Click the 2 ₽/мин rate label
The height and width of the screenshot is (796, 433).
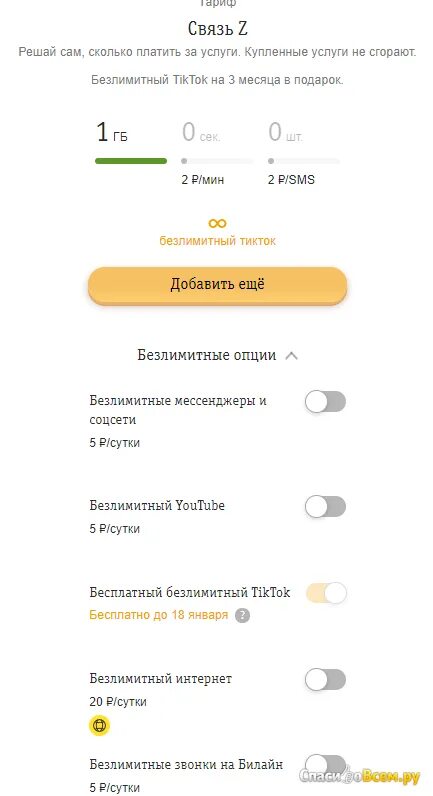203,180
